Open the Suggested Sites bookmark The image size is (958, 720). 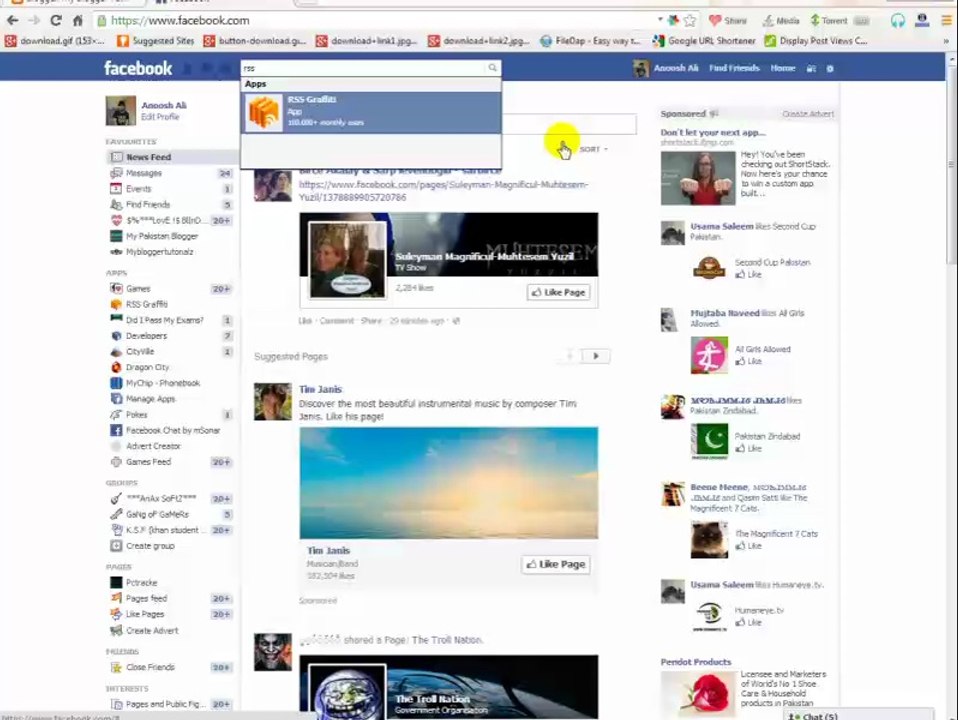click(155, 41)
